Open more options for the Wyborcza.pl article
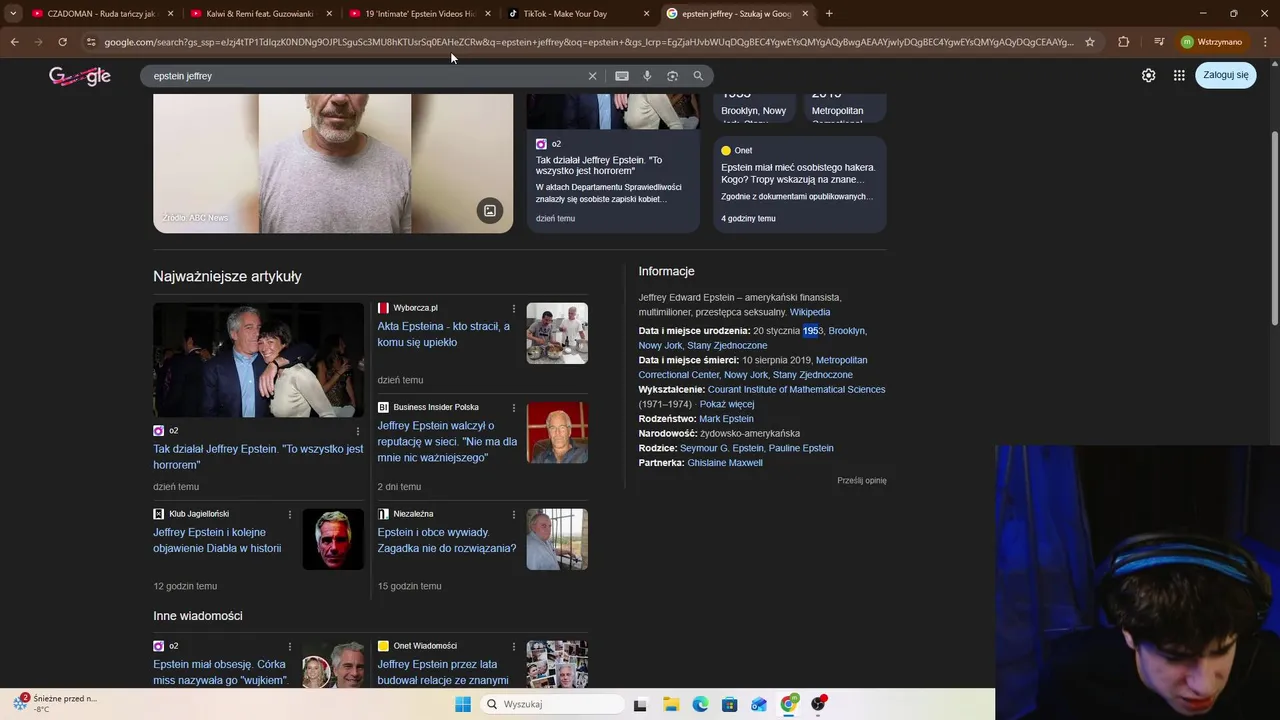This screenshot has width=1280, height=720. (514, 308)
